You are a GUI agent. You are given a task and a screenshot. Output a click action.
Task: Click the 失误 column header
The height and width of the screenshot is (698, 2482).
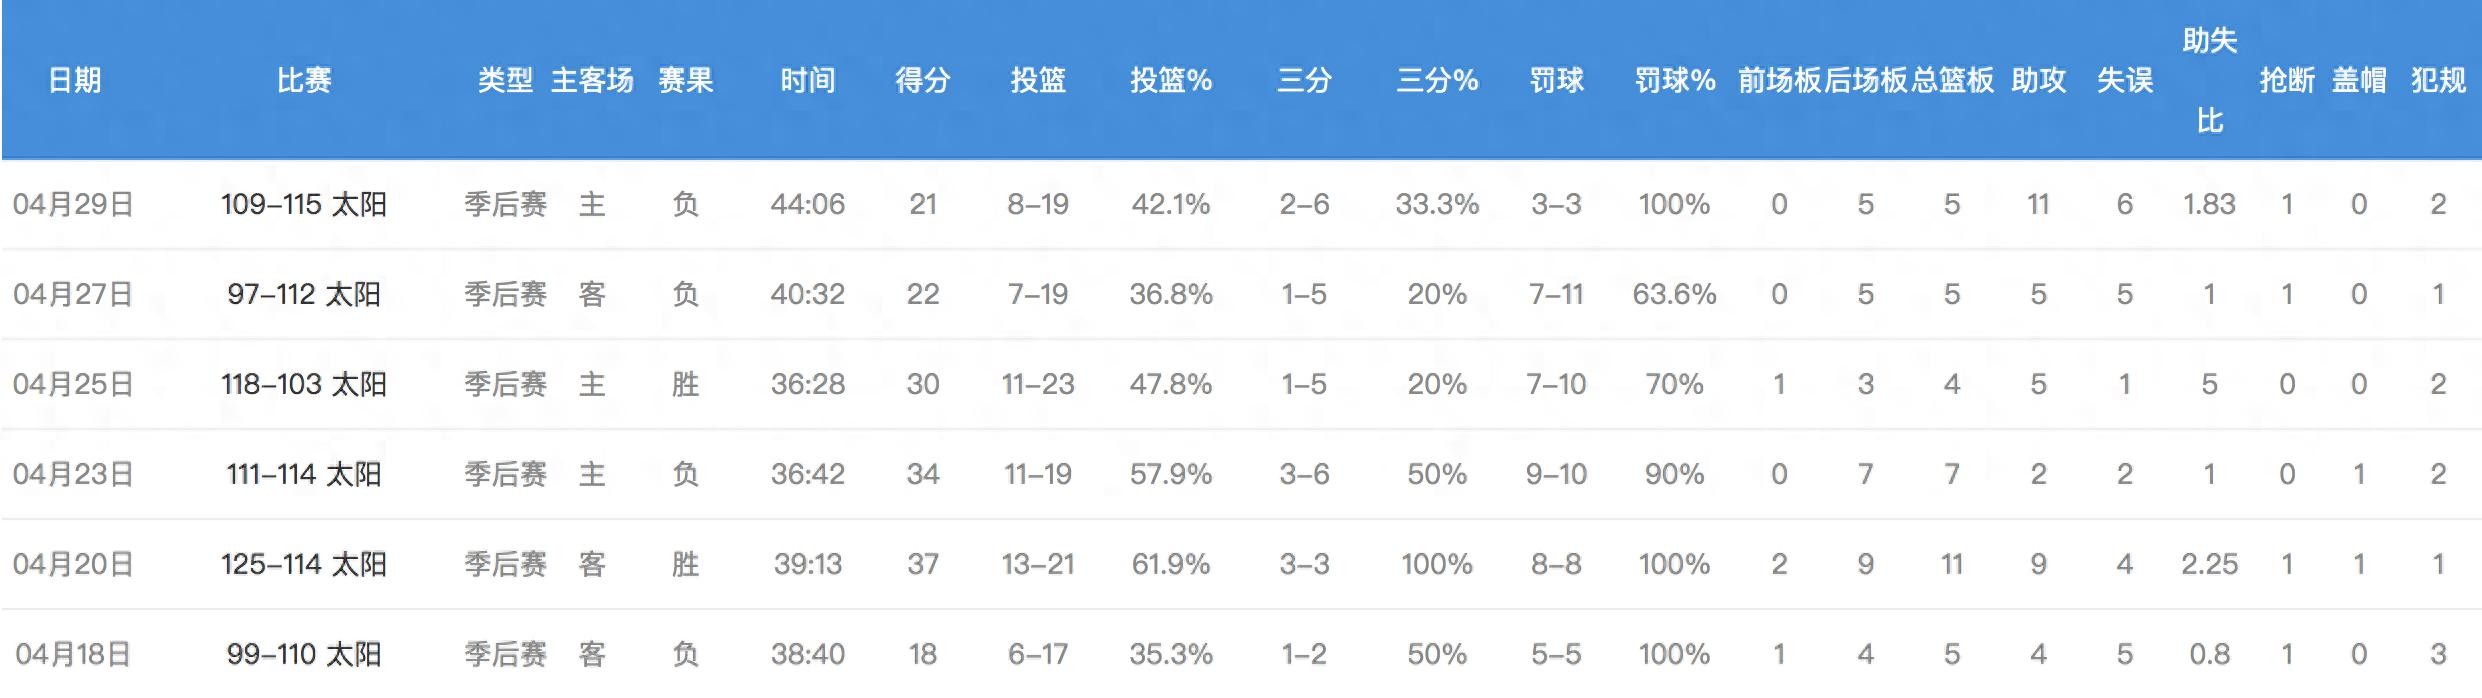[x=2124, y=80]
